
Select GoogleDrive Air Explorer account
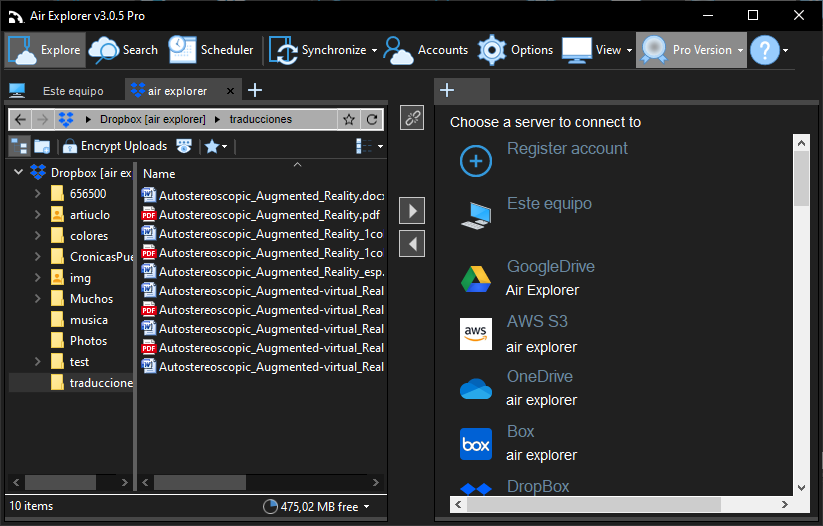[527, 278]
